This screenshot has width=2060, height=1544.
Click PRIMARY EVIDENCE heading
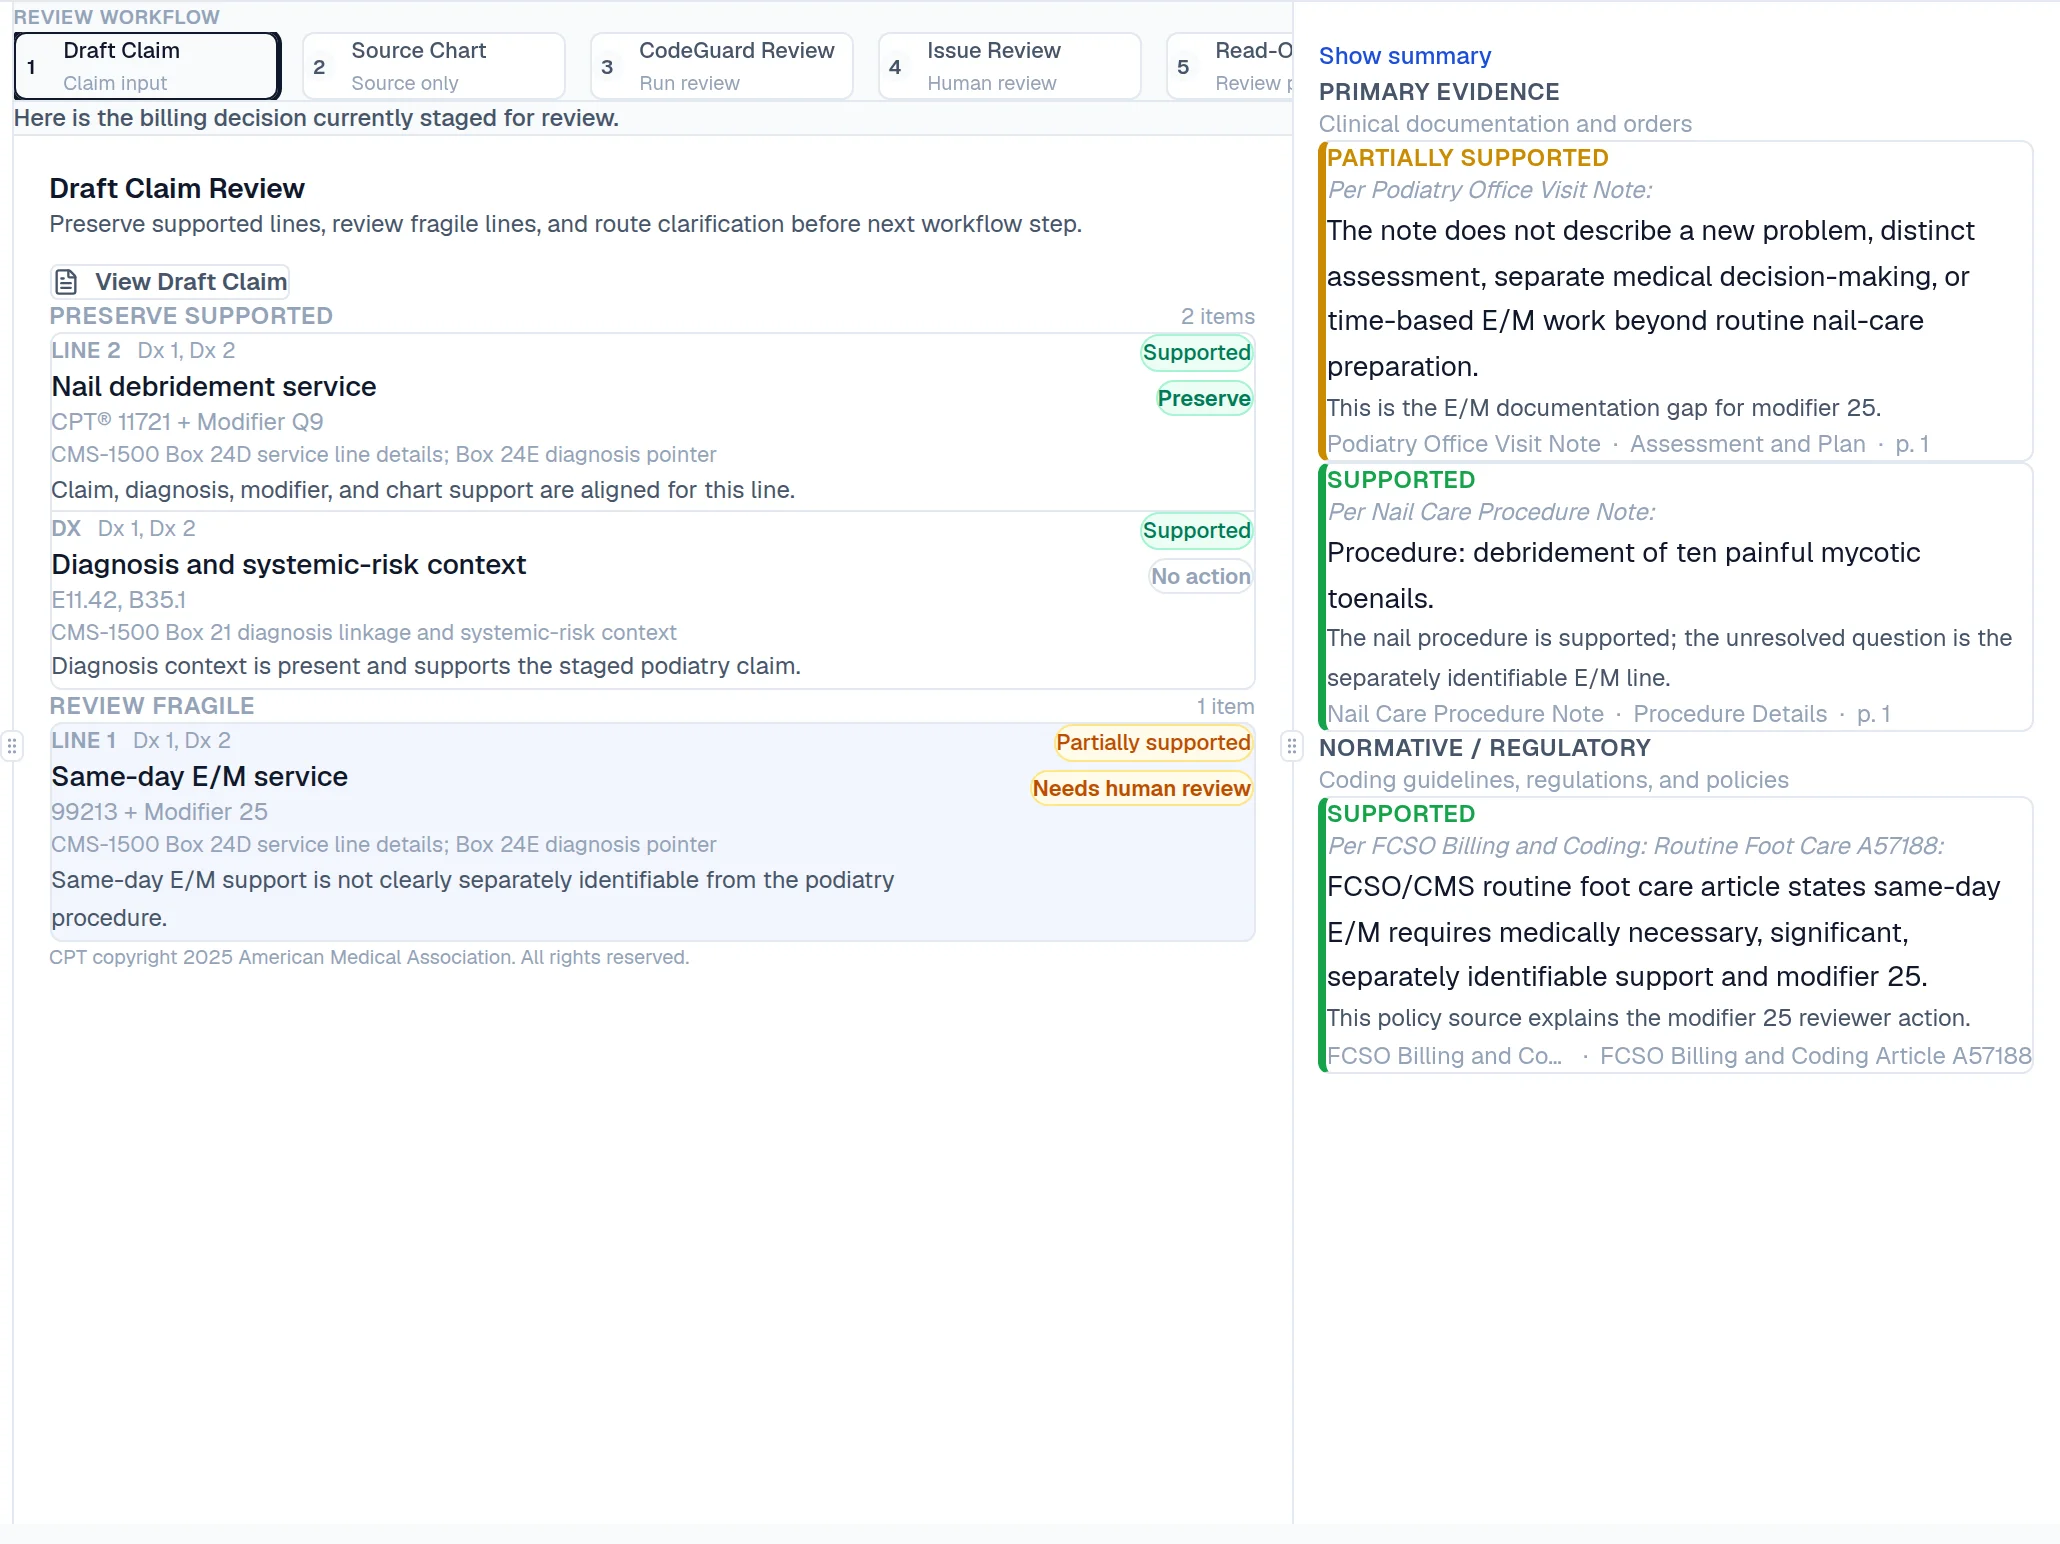[1439, 92]
